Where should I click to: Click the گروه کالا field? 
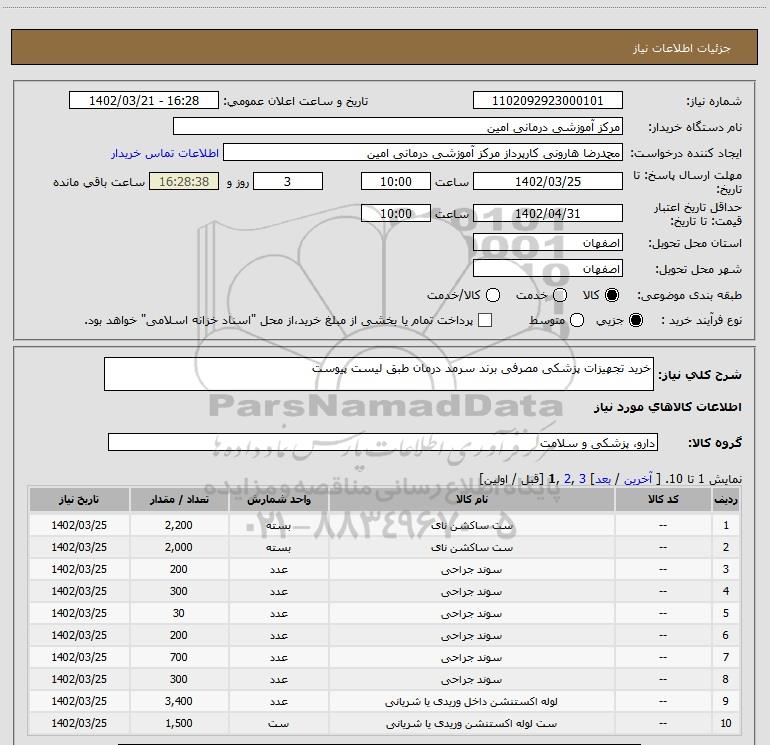(x=383, y=442)
